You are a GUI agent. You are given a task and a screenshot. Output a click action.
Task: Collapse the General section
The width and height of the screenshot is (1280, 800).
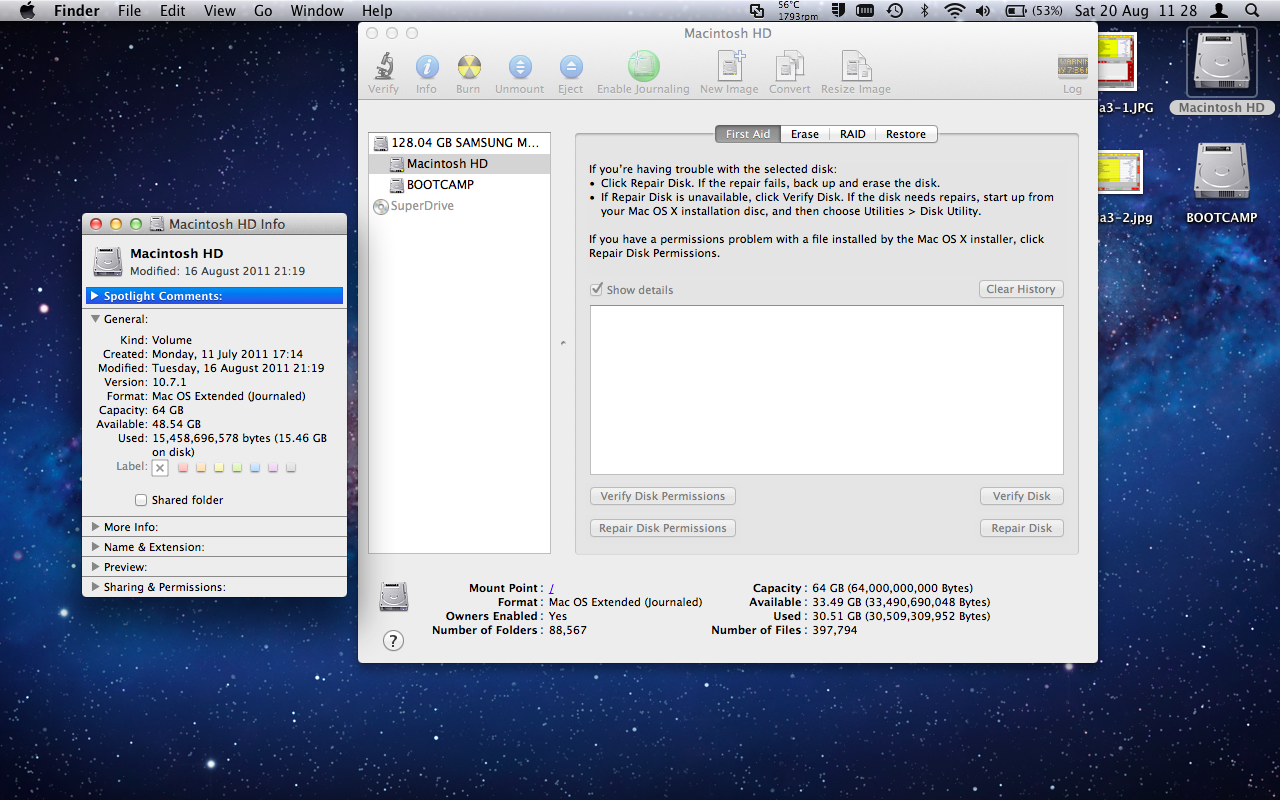95,319
